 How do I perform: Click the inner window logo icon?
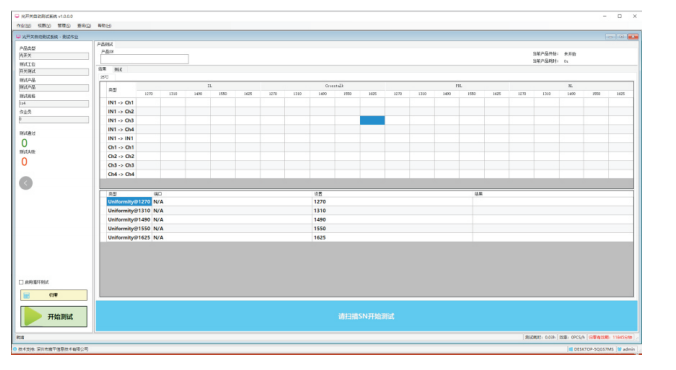click(18, 37)
